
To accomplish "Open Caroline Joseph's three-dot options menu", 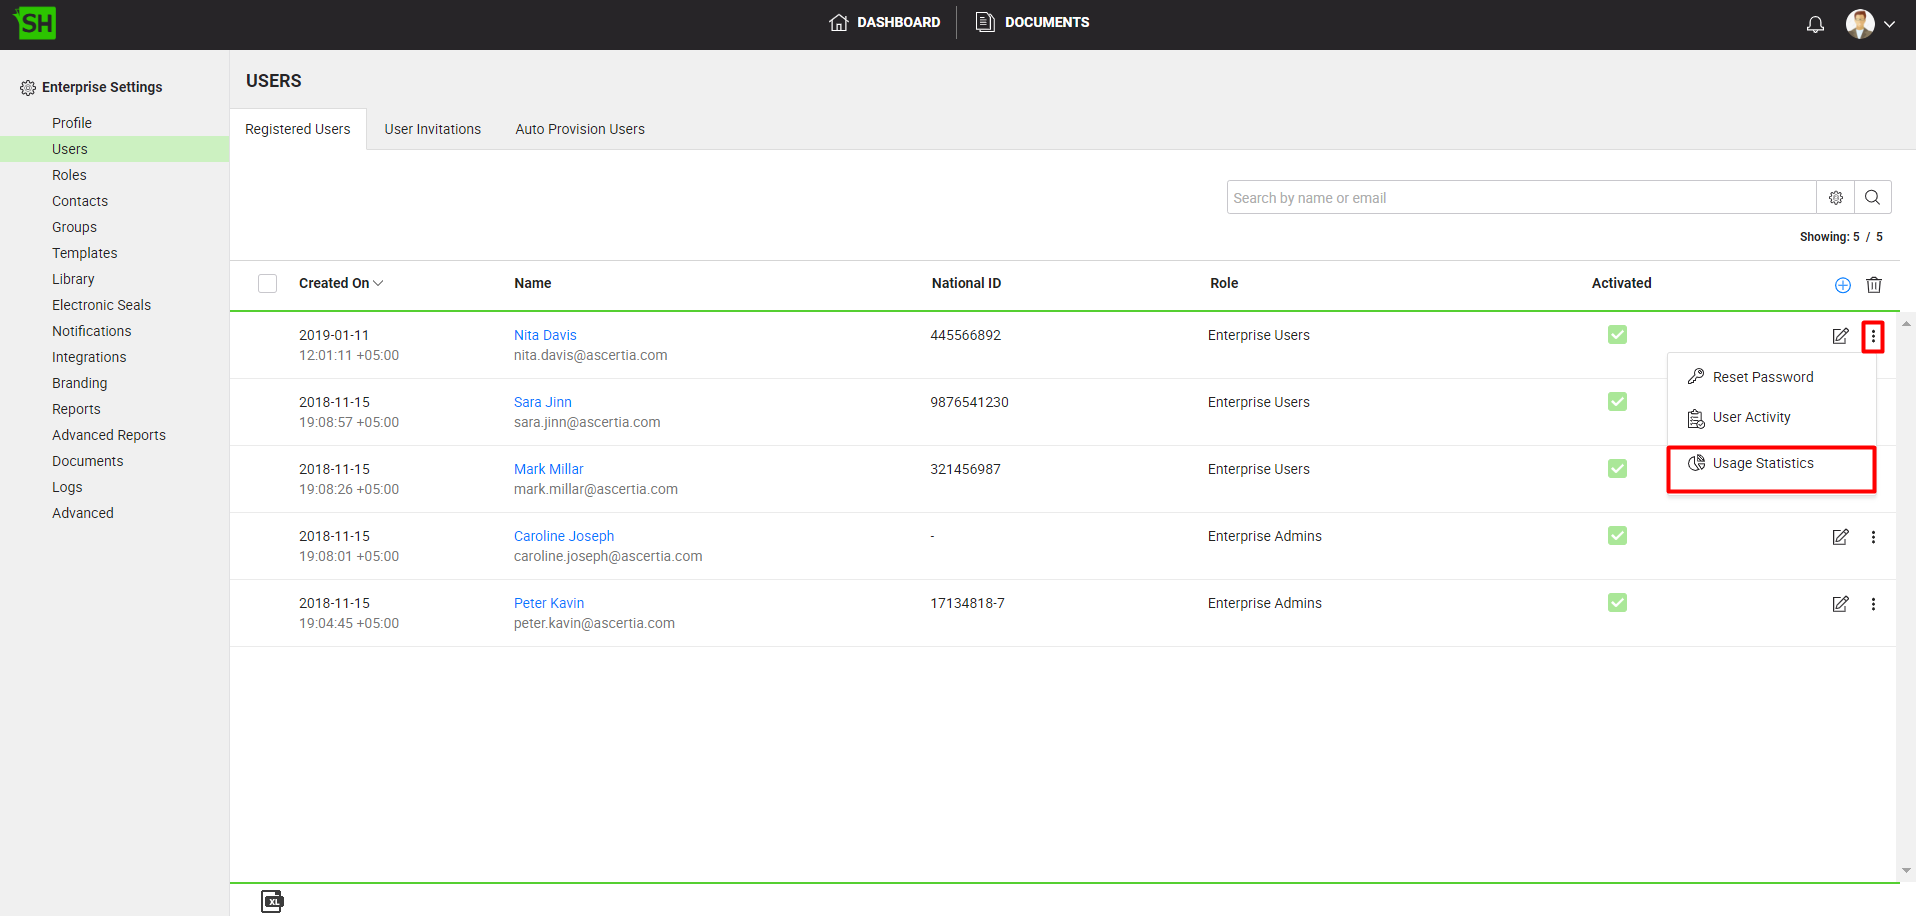I will [x=1873, y=537].
